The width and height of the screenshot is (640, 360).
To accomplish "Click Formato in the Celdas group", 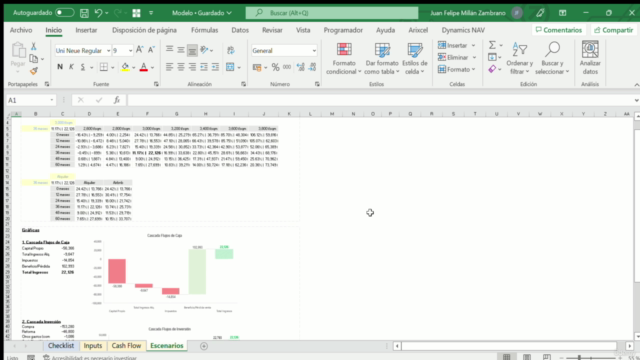I will (456, 69).
